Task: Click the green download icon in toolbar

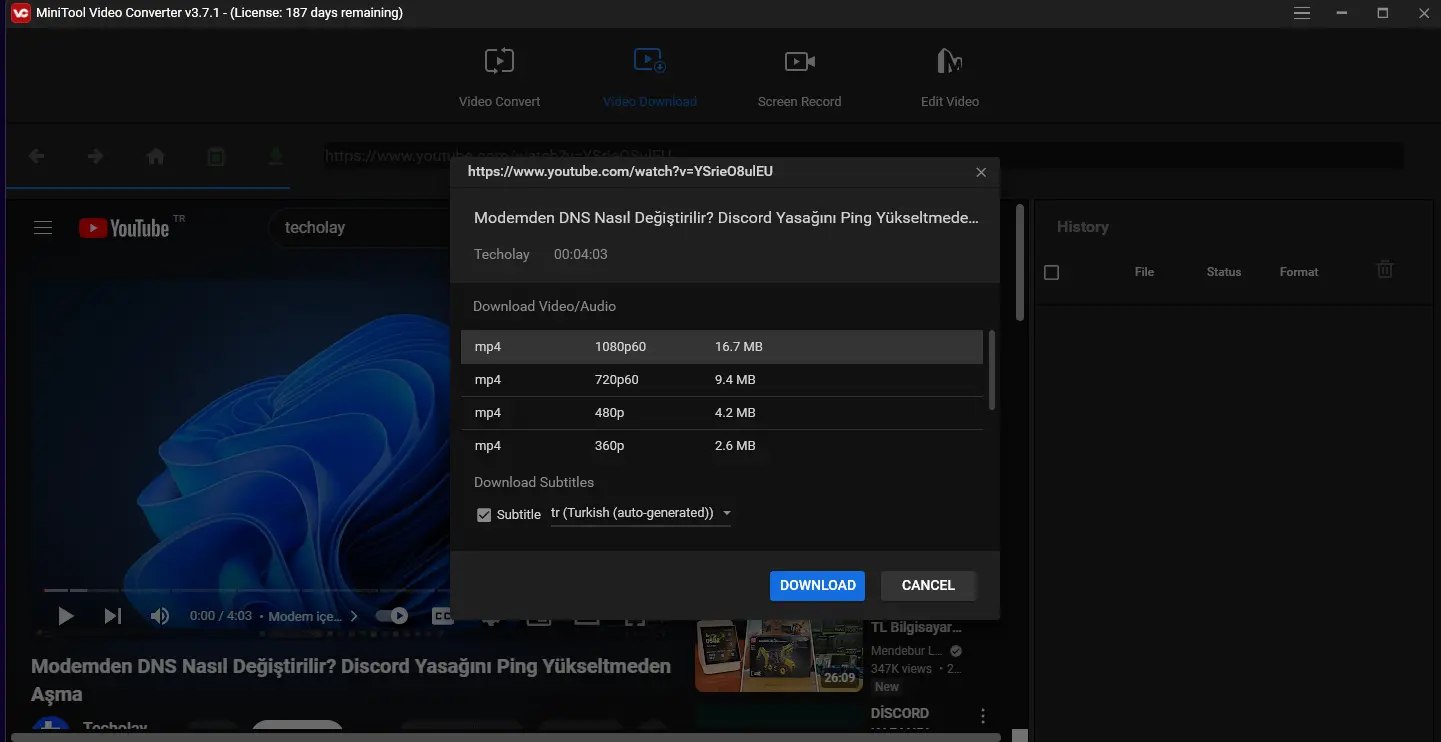Action: 275,156
